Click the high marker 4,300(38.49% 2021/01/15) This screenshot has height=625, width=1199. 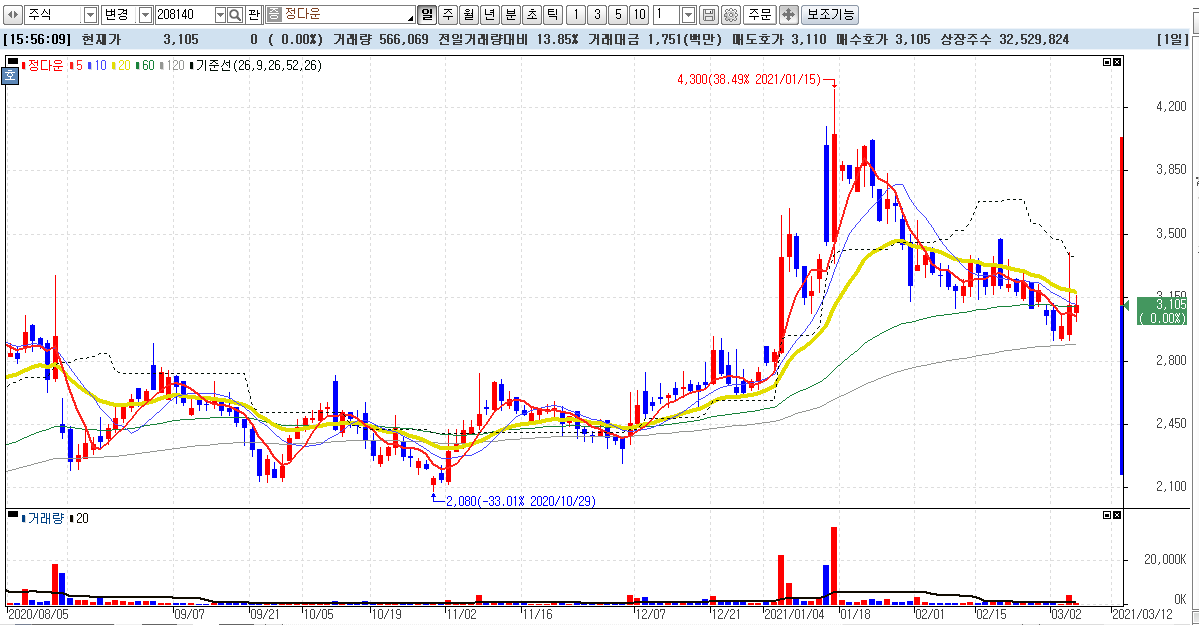click(749, 80)
